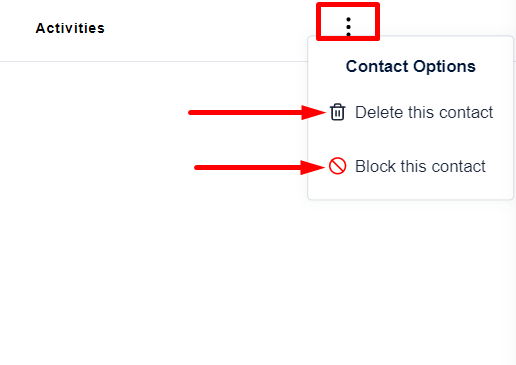
Task: Select "Delete this contact" option
Action: 411,112
